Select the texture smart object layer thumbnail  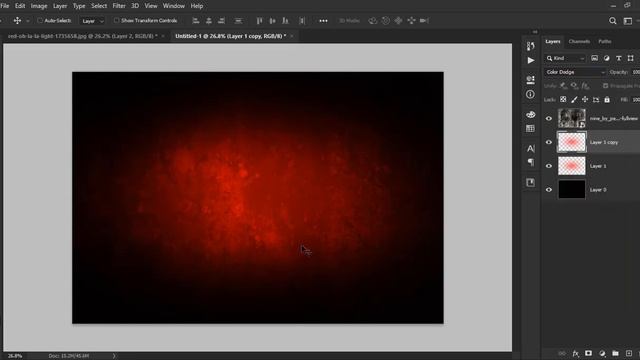pyautogui.click(x=571, y=118)
